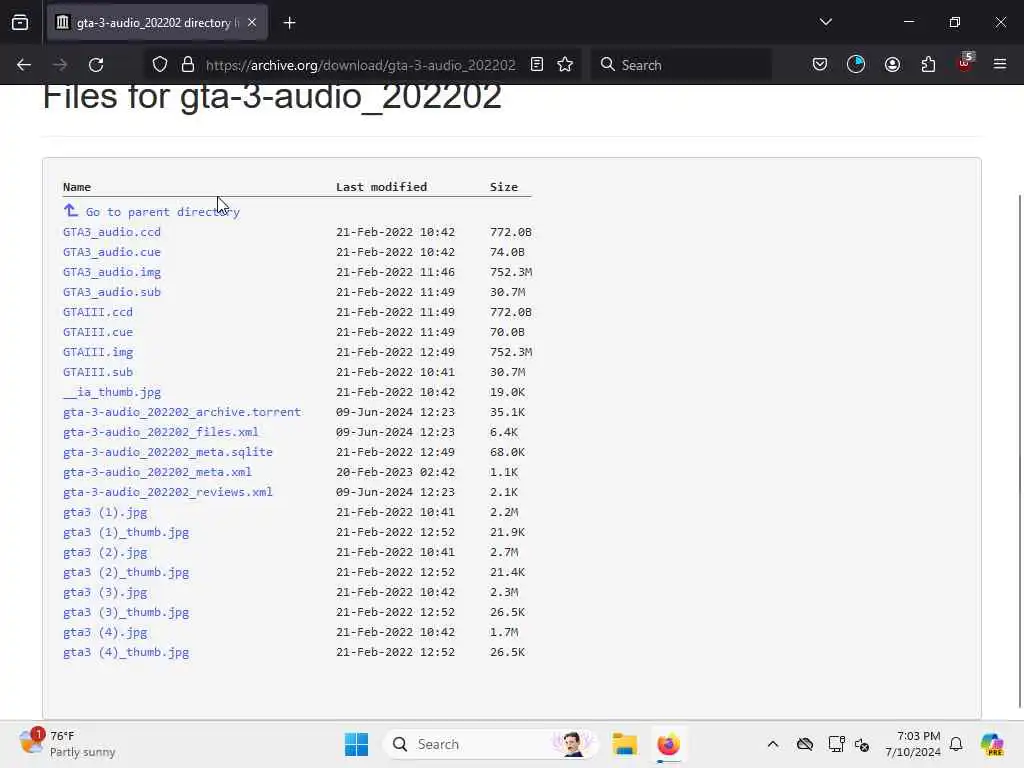Open the Firefox View icon
This screenshot has height=768, width=1024.
20,23
